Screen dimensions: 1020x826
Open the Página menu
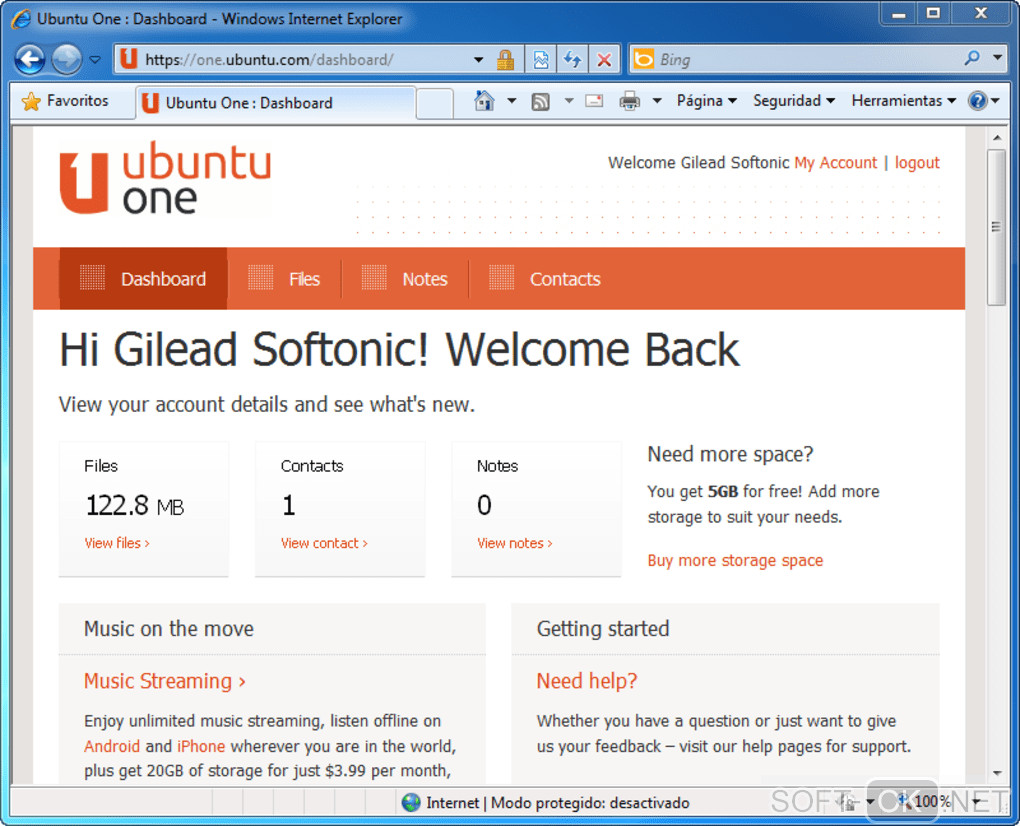[x=706, y=101]
